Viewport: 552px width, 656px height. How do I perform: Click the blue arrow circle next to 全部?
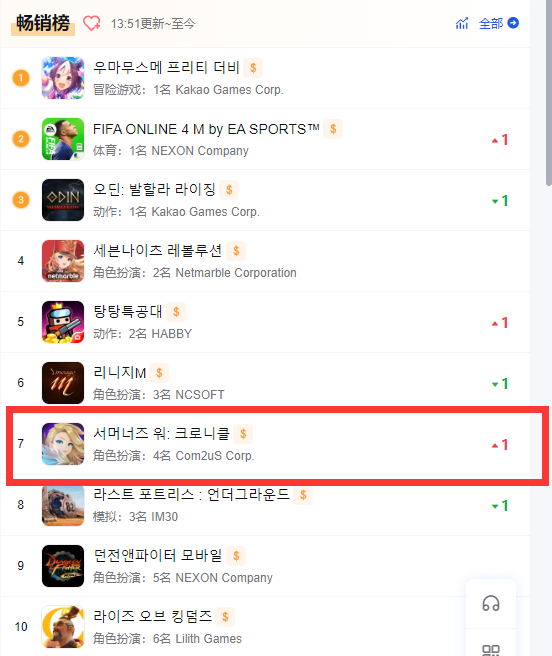[x=513, y=23]
